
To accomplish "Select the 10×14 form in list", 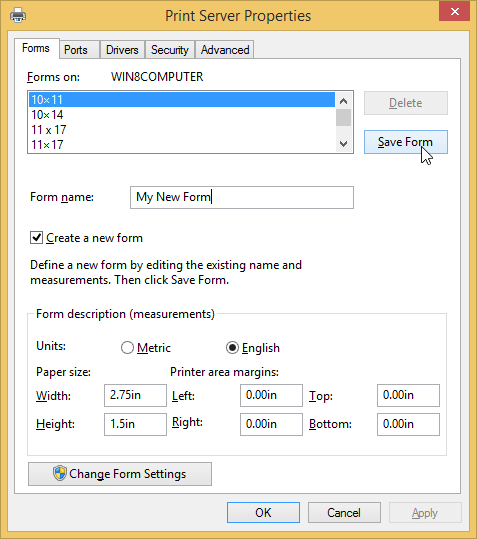I will 182,115.
